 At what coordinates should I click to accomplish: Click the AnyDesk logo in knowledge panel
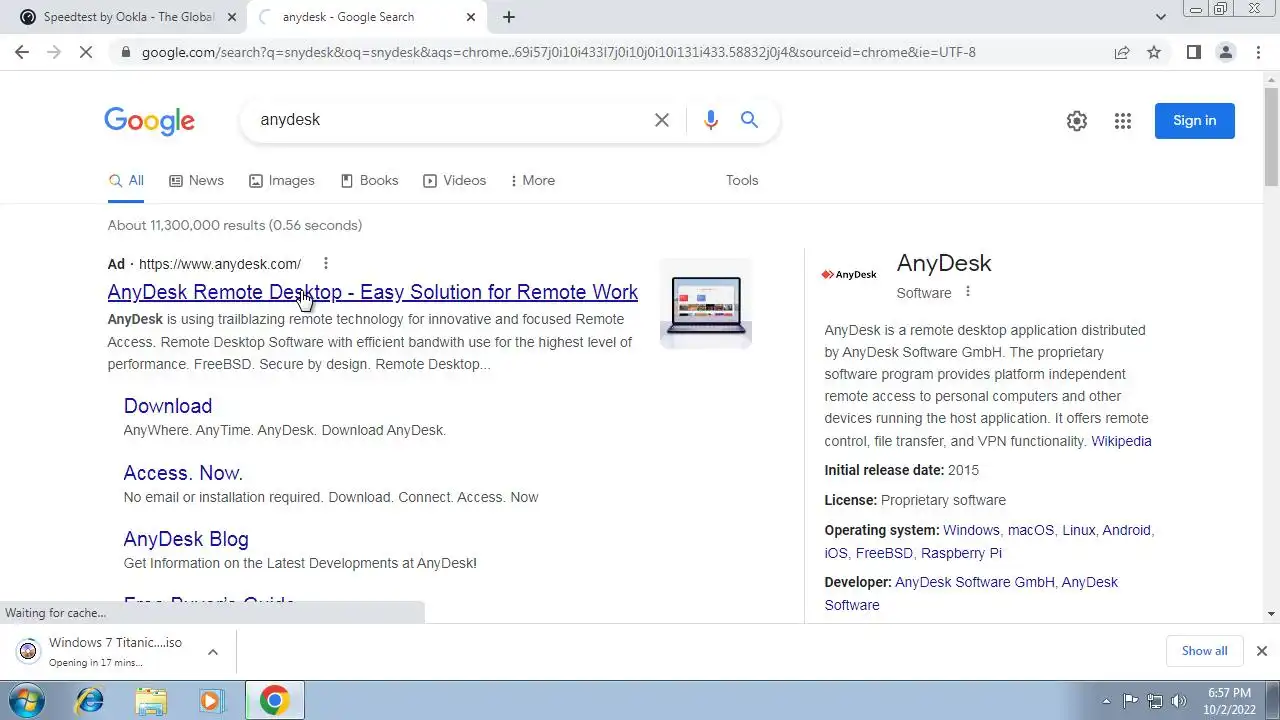849,275
